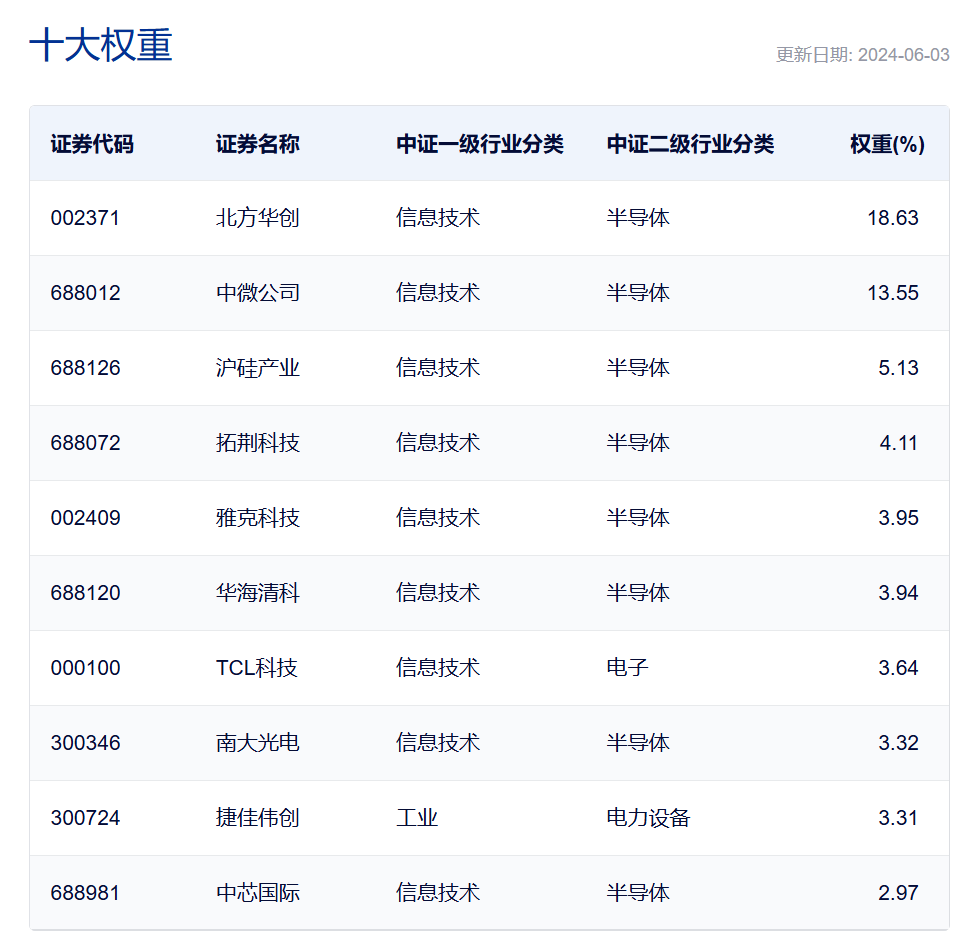958x952 pixels.
Task: Click 信息技术 in the 北方华创 row
Action: point(437,218)
